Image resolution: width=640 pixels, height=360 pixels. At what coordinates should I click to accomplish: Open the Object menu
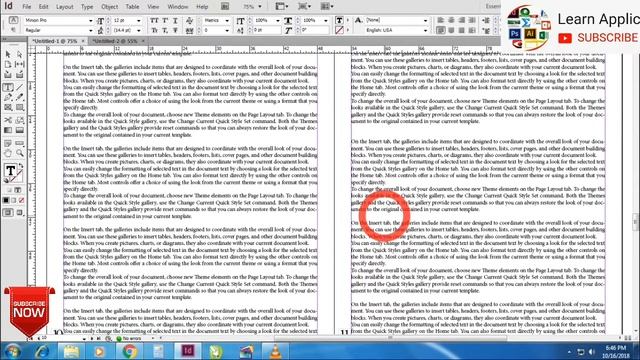click(x=109, y=7)
